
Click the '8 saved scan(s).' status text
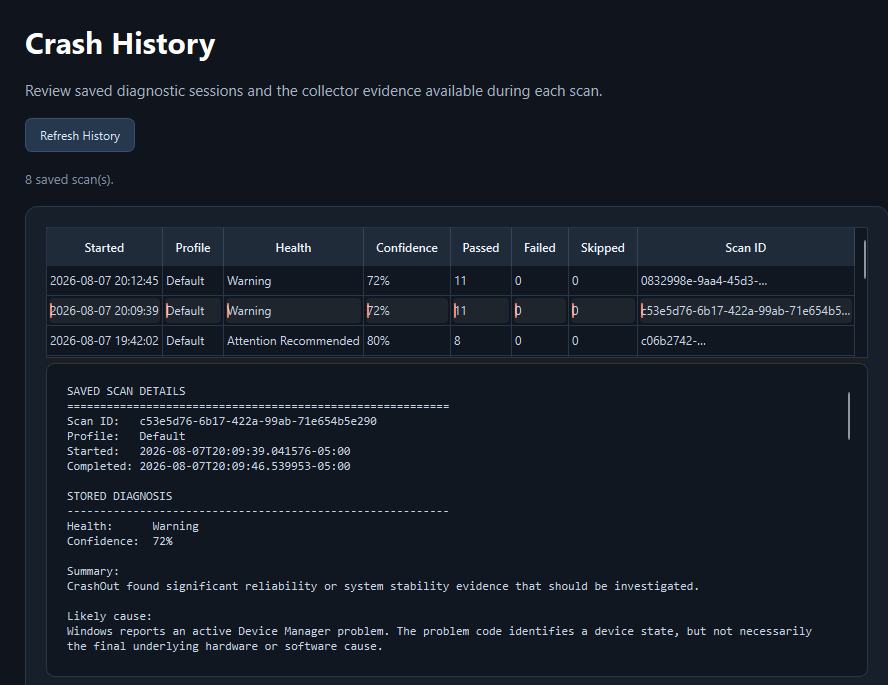[x=69, y=179]
